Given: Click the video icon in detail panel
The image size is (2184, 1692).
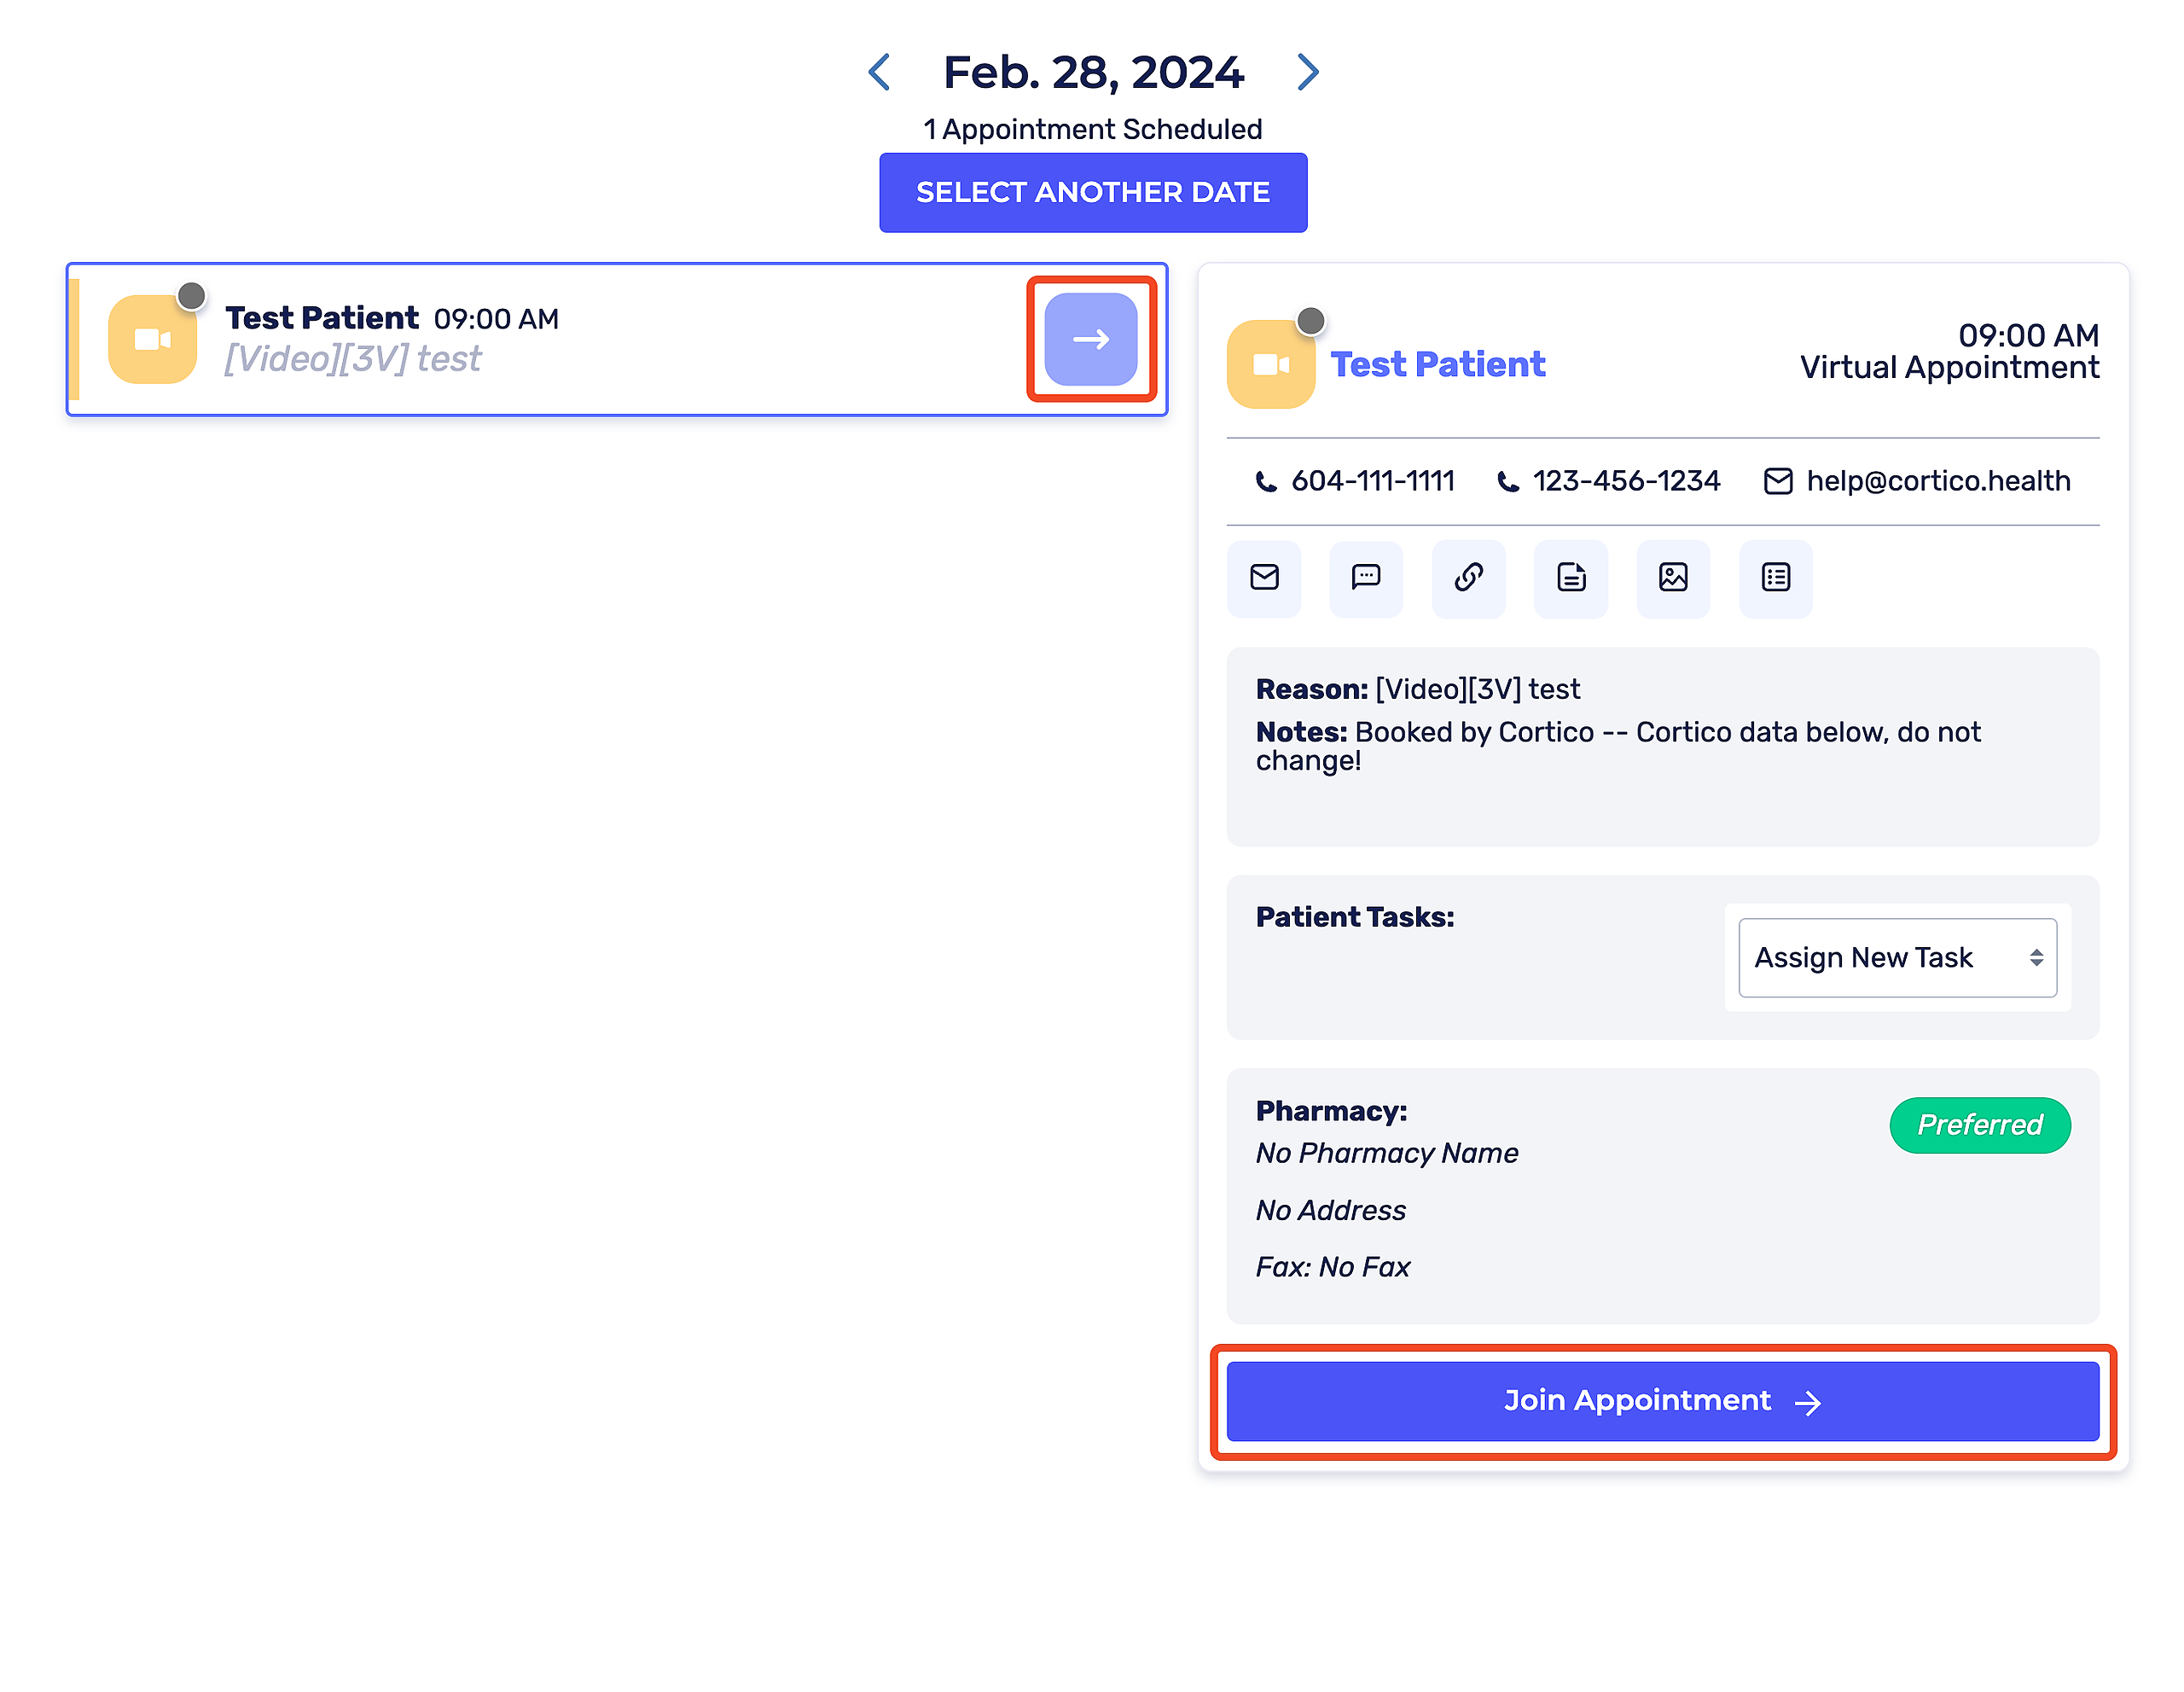Looking at the screenshot, I should coord(1270,365).
